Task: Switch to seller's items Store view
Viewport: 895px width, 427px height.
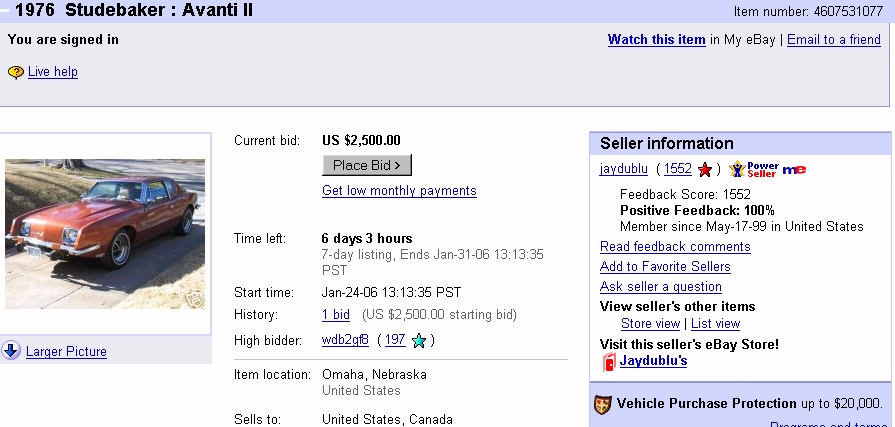Action: (650, 324)
